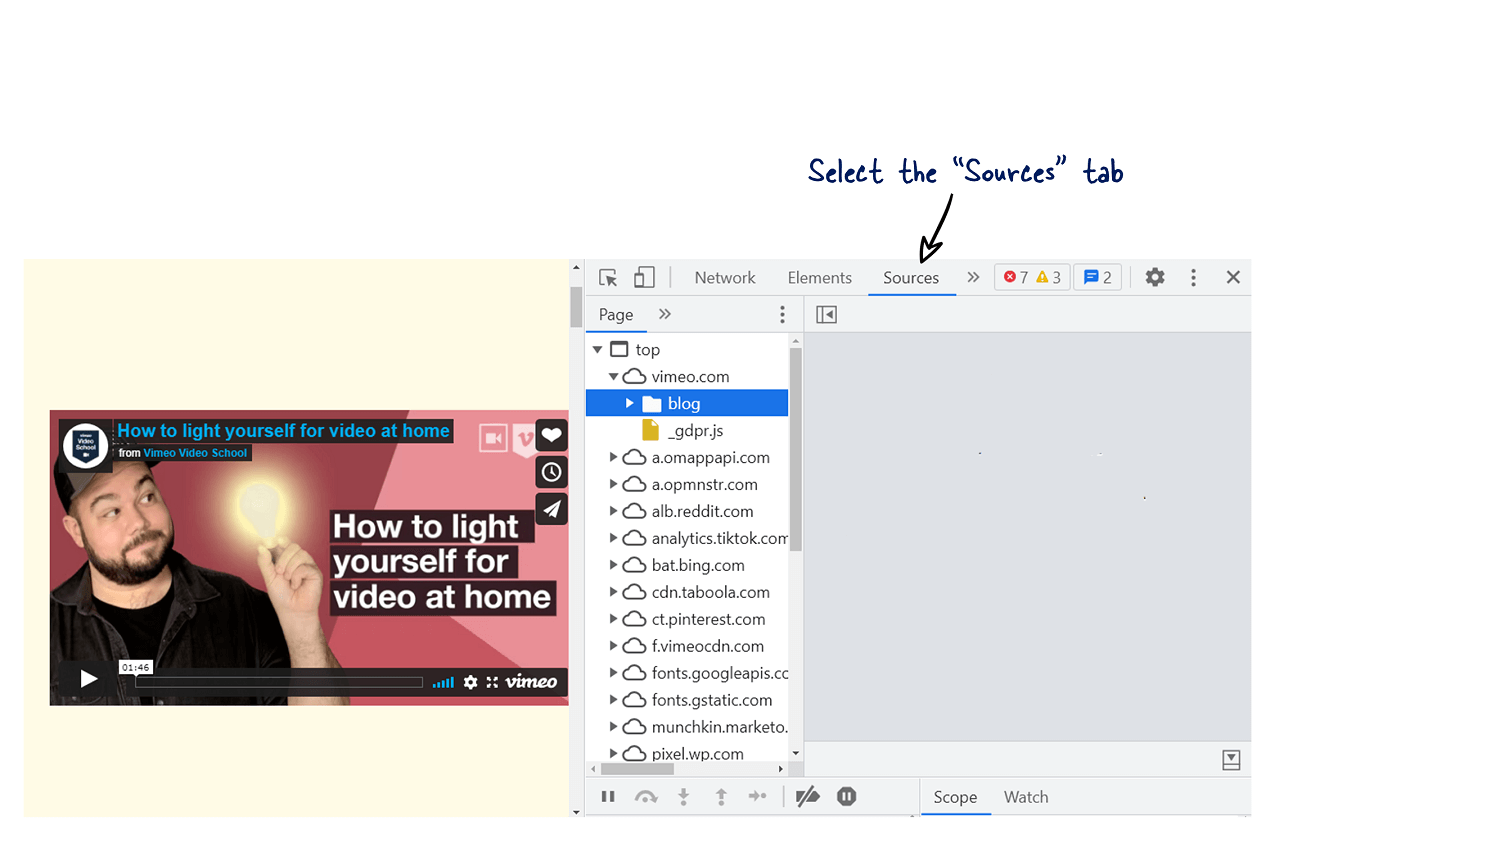Viewport: 1500px width, 843px height.
Task: Open the 7 errors and 3 warnings counter
Action: point(1032,277)
